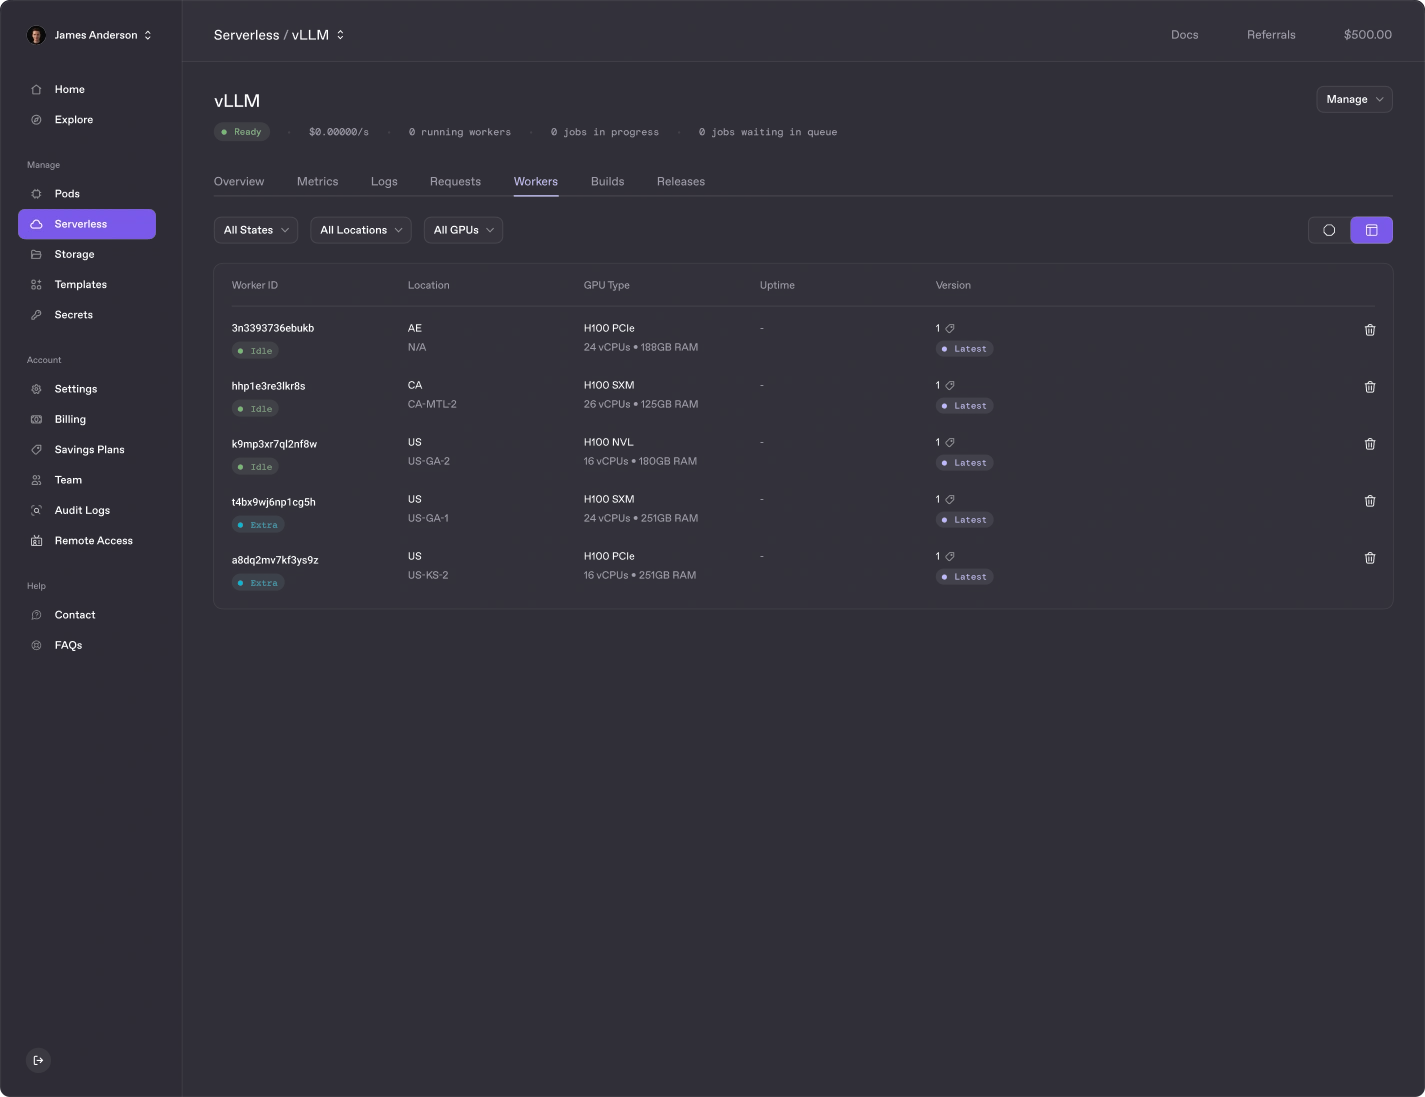1425x1097 pixels.
Task: Click James Anderson's profile avatar
Action: pyautogui.click(x=36, y=35)
